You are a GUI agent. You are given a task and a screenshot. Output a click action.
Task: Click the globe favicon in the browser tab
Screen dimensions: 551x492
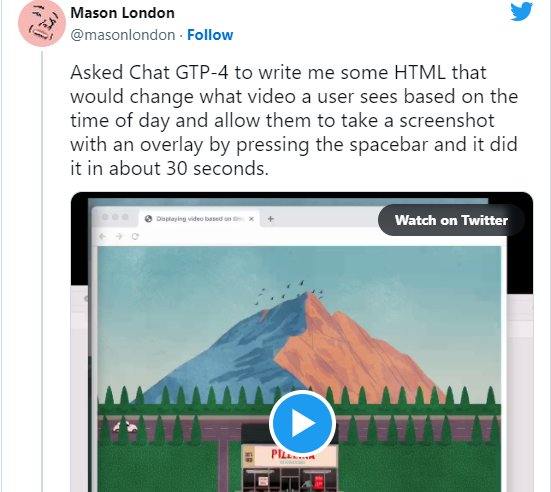(148, 219)
